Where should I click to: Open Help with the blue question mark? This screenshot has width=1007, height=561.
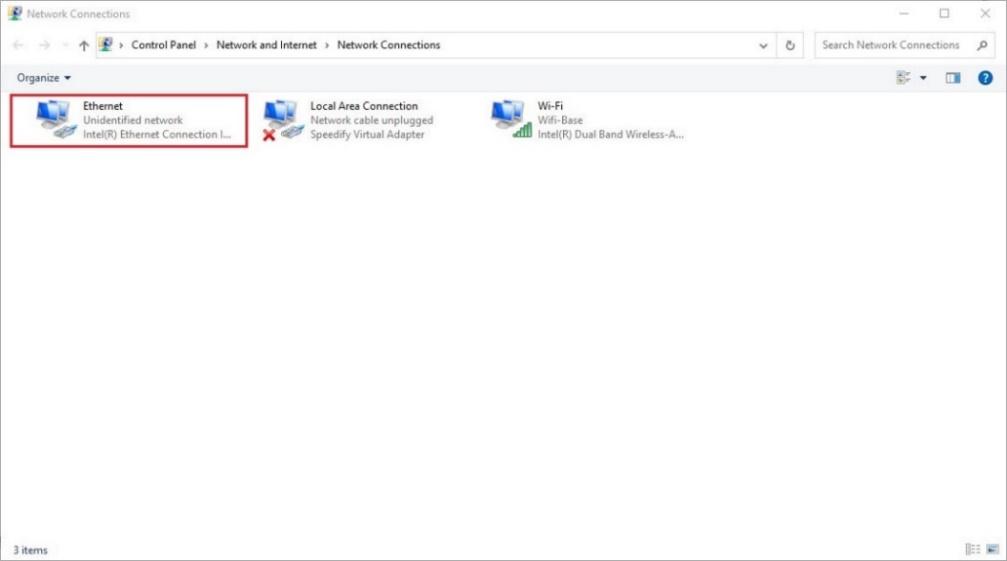click(x=985, y=78)
